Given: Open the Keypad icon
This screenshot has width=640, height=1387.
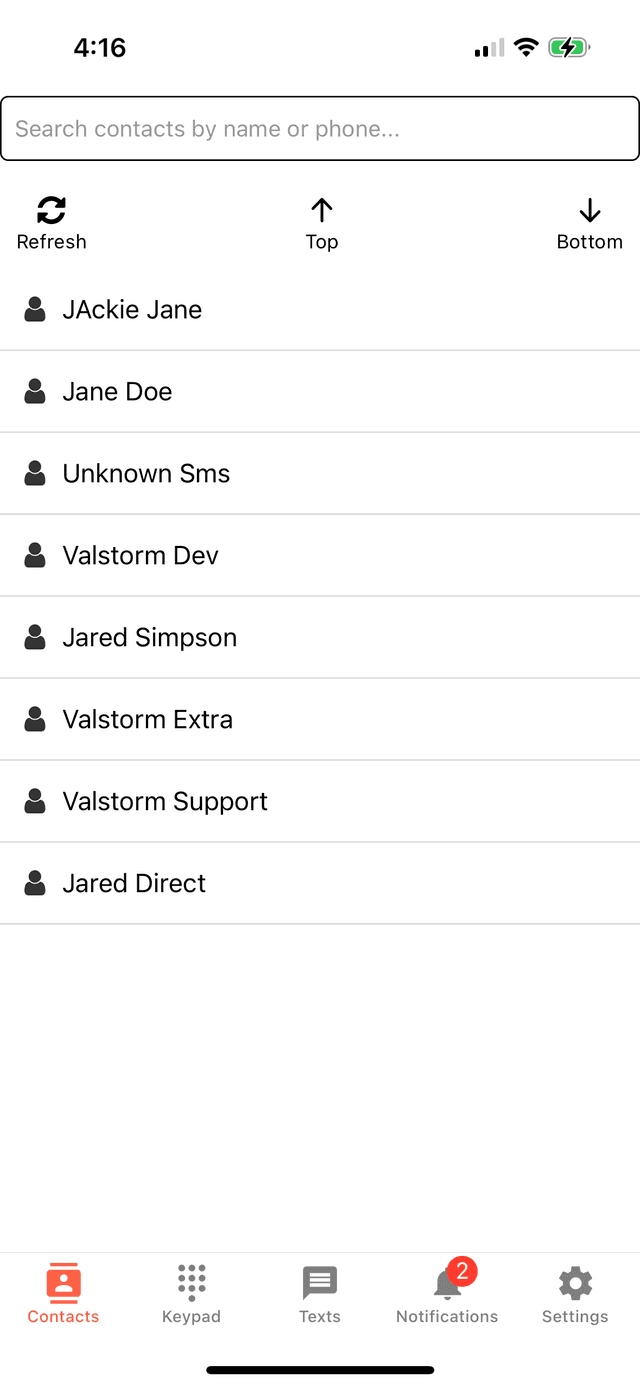Looking at the screenshot, I should click(191, 1282).
